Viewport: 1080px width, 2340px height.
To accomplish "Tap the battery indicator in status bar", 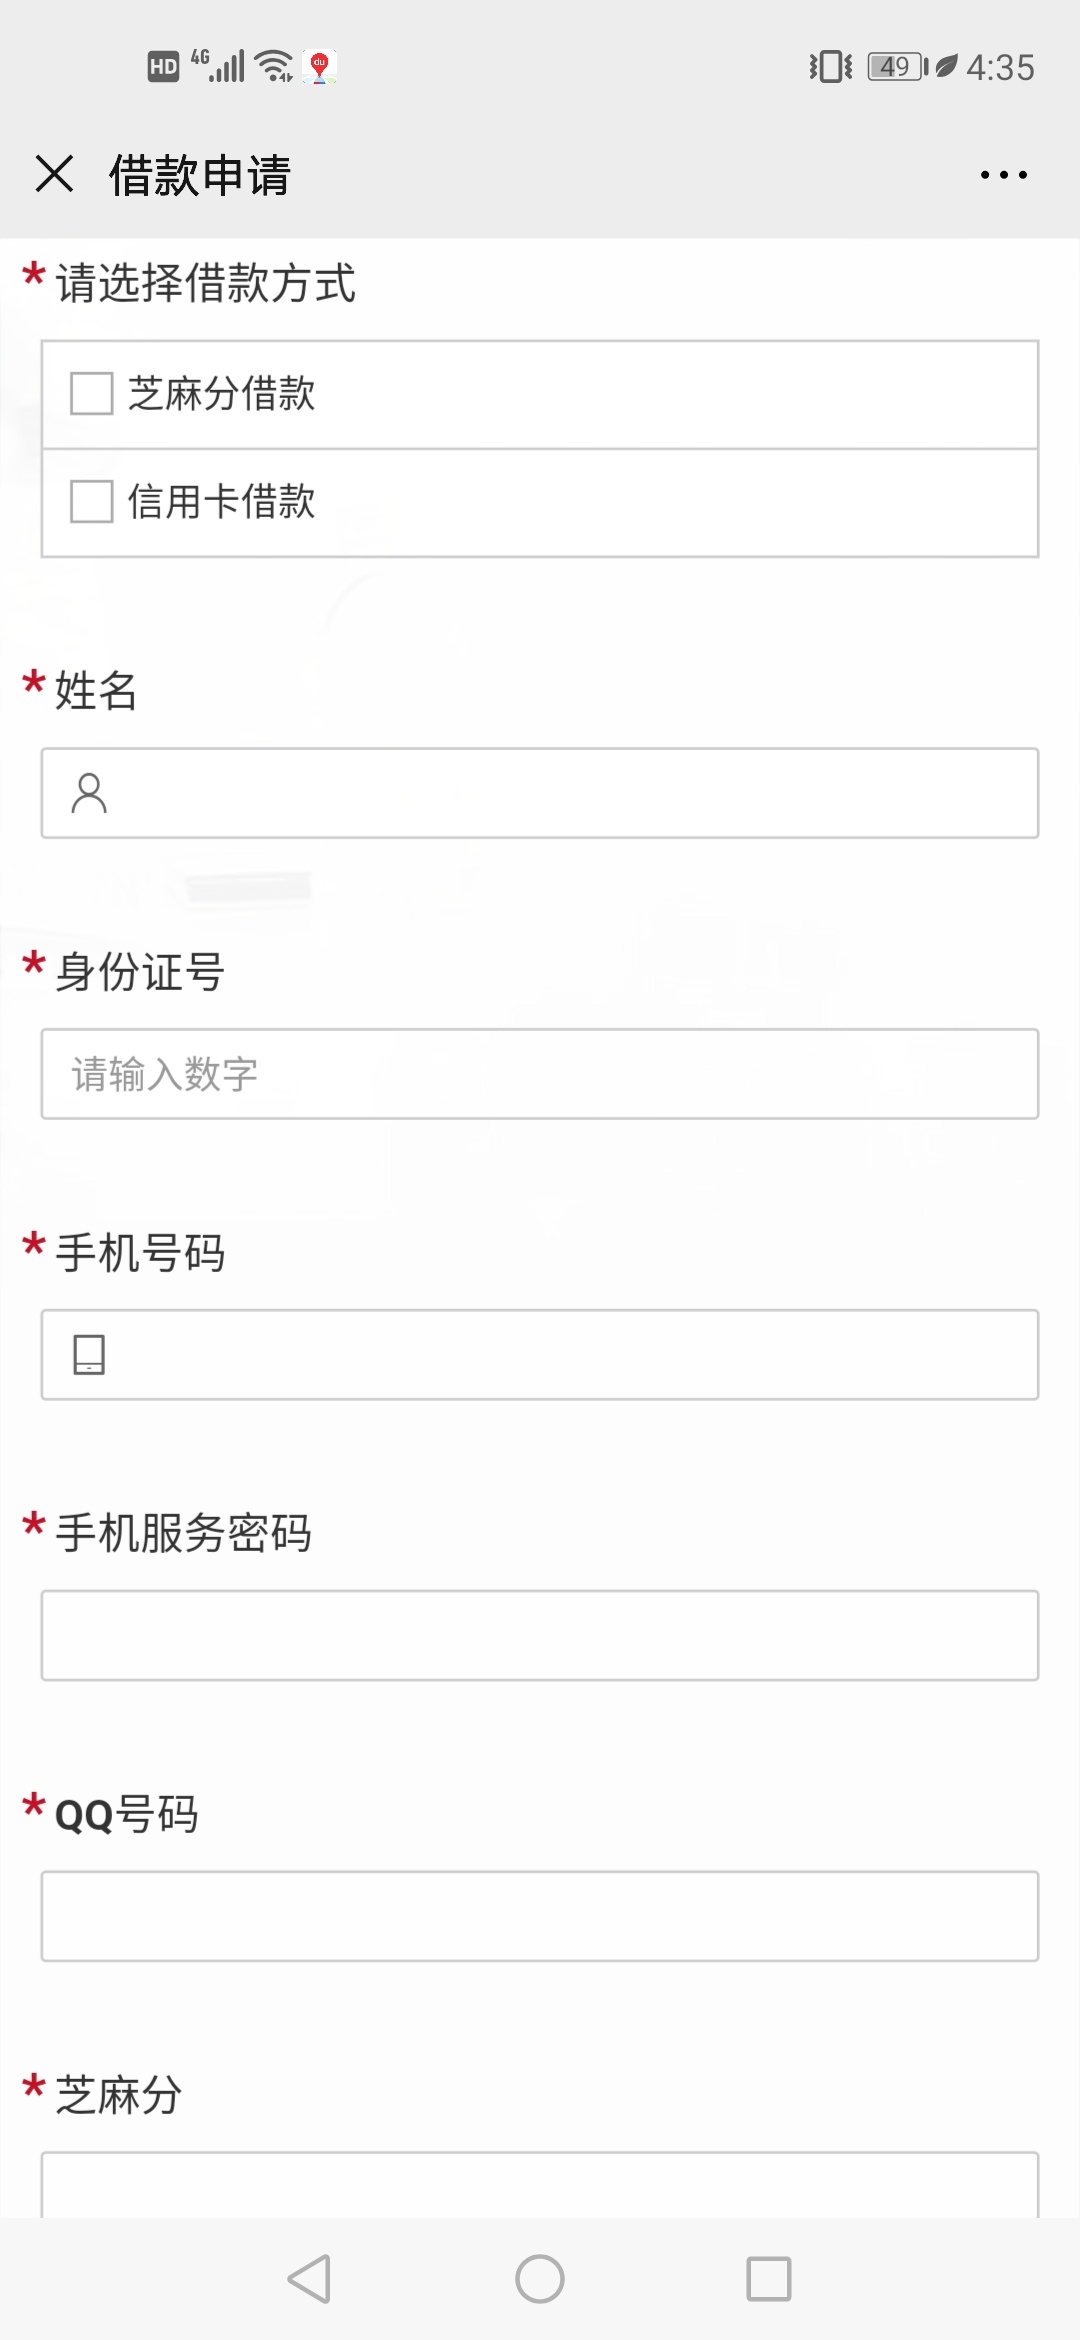I will click(x=897, y=67).
